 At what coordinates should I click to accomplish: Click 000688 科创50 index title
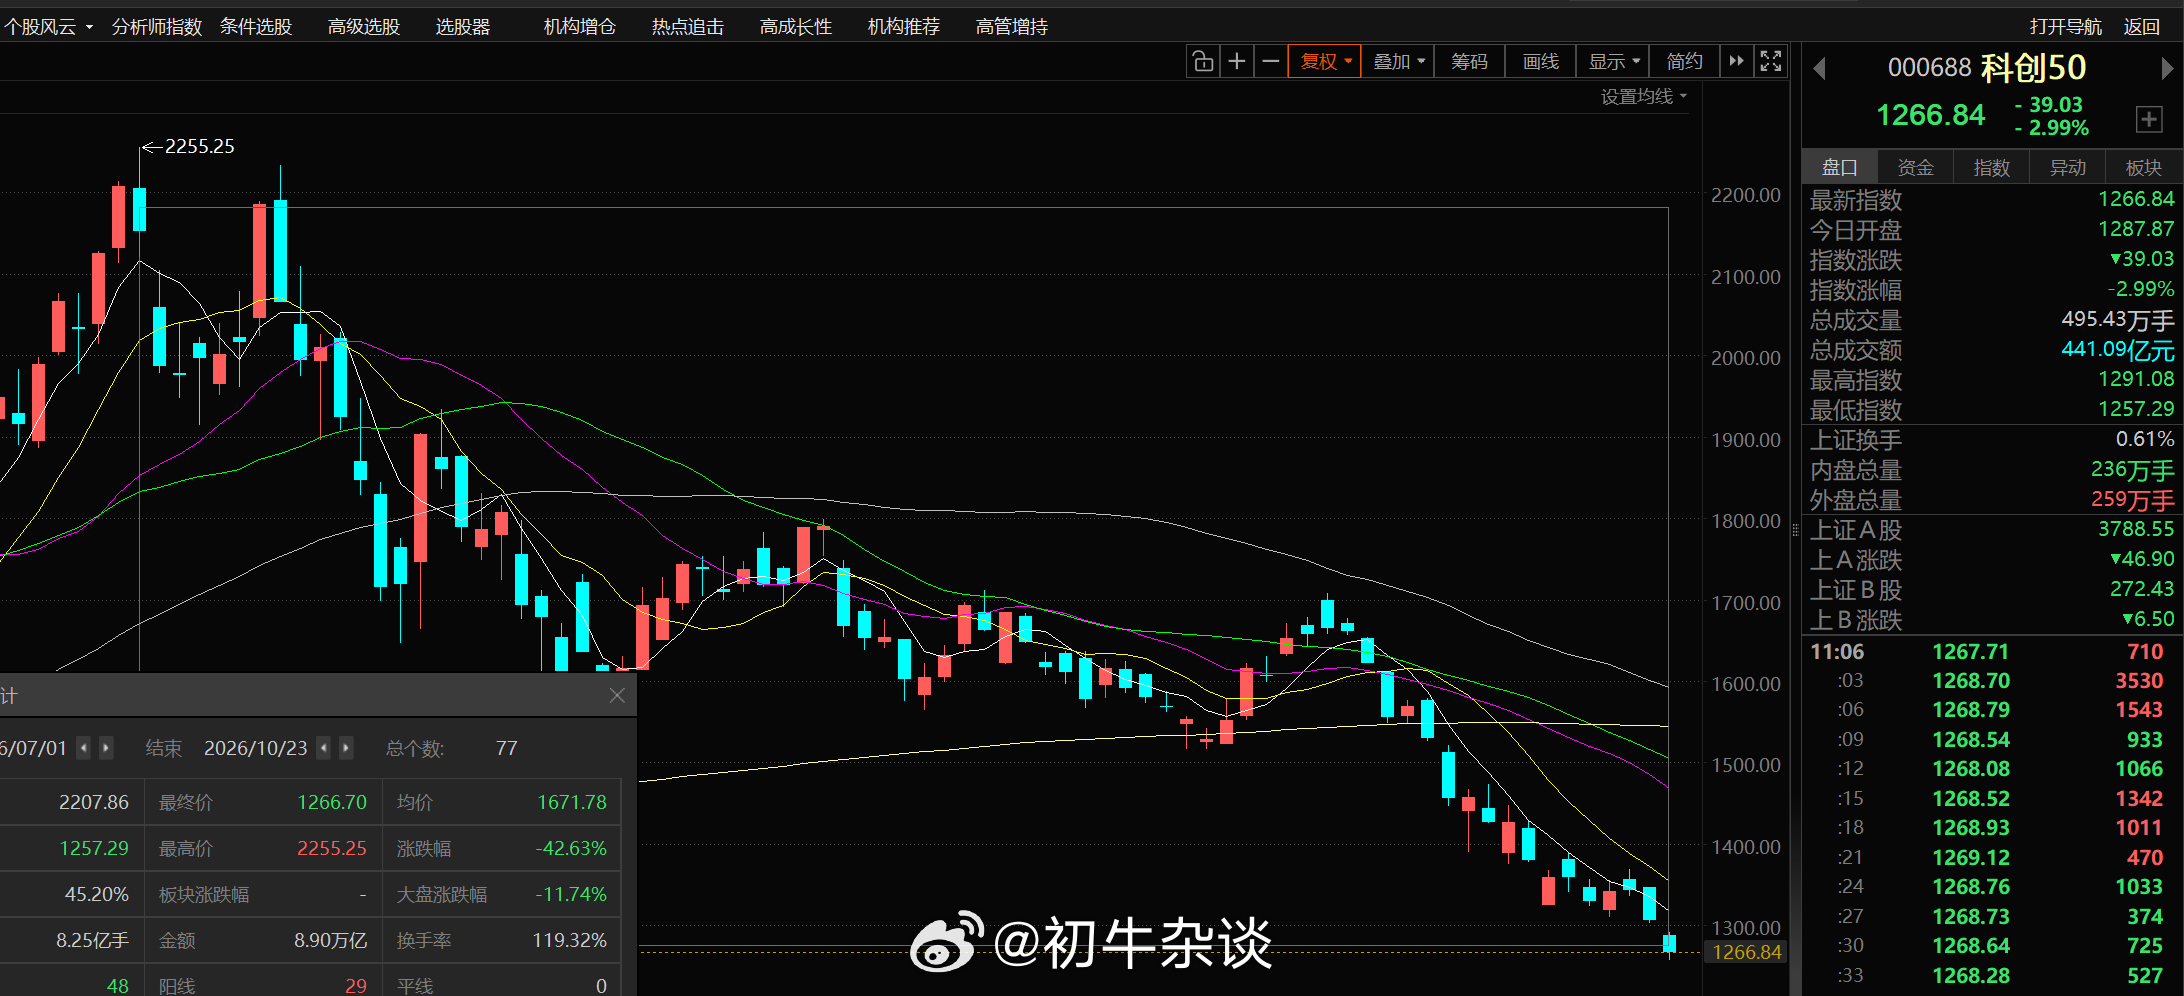(x=1987, y=68)
